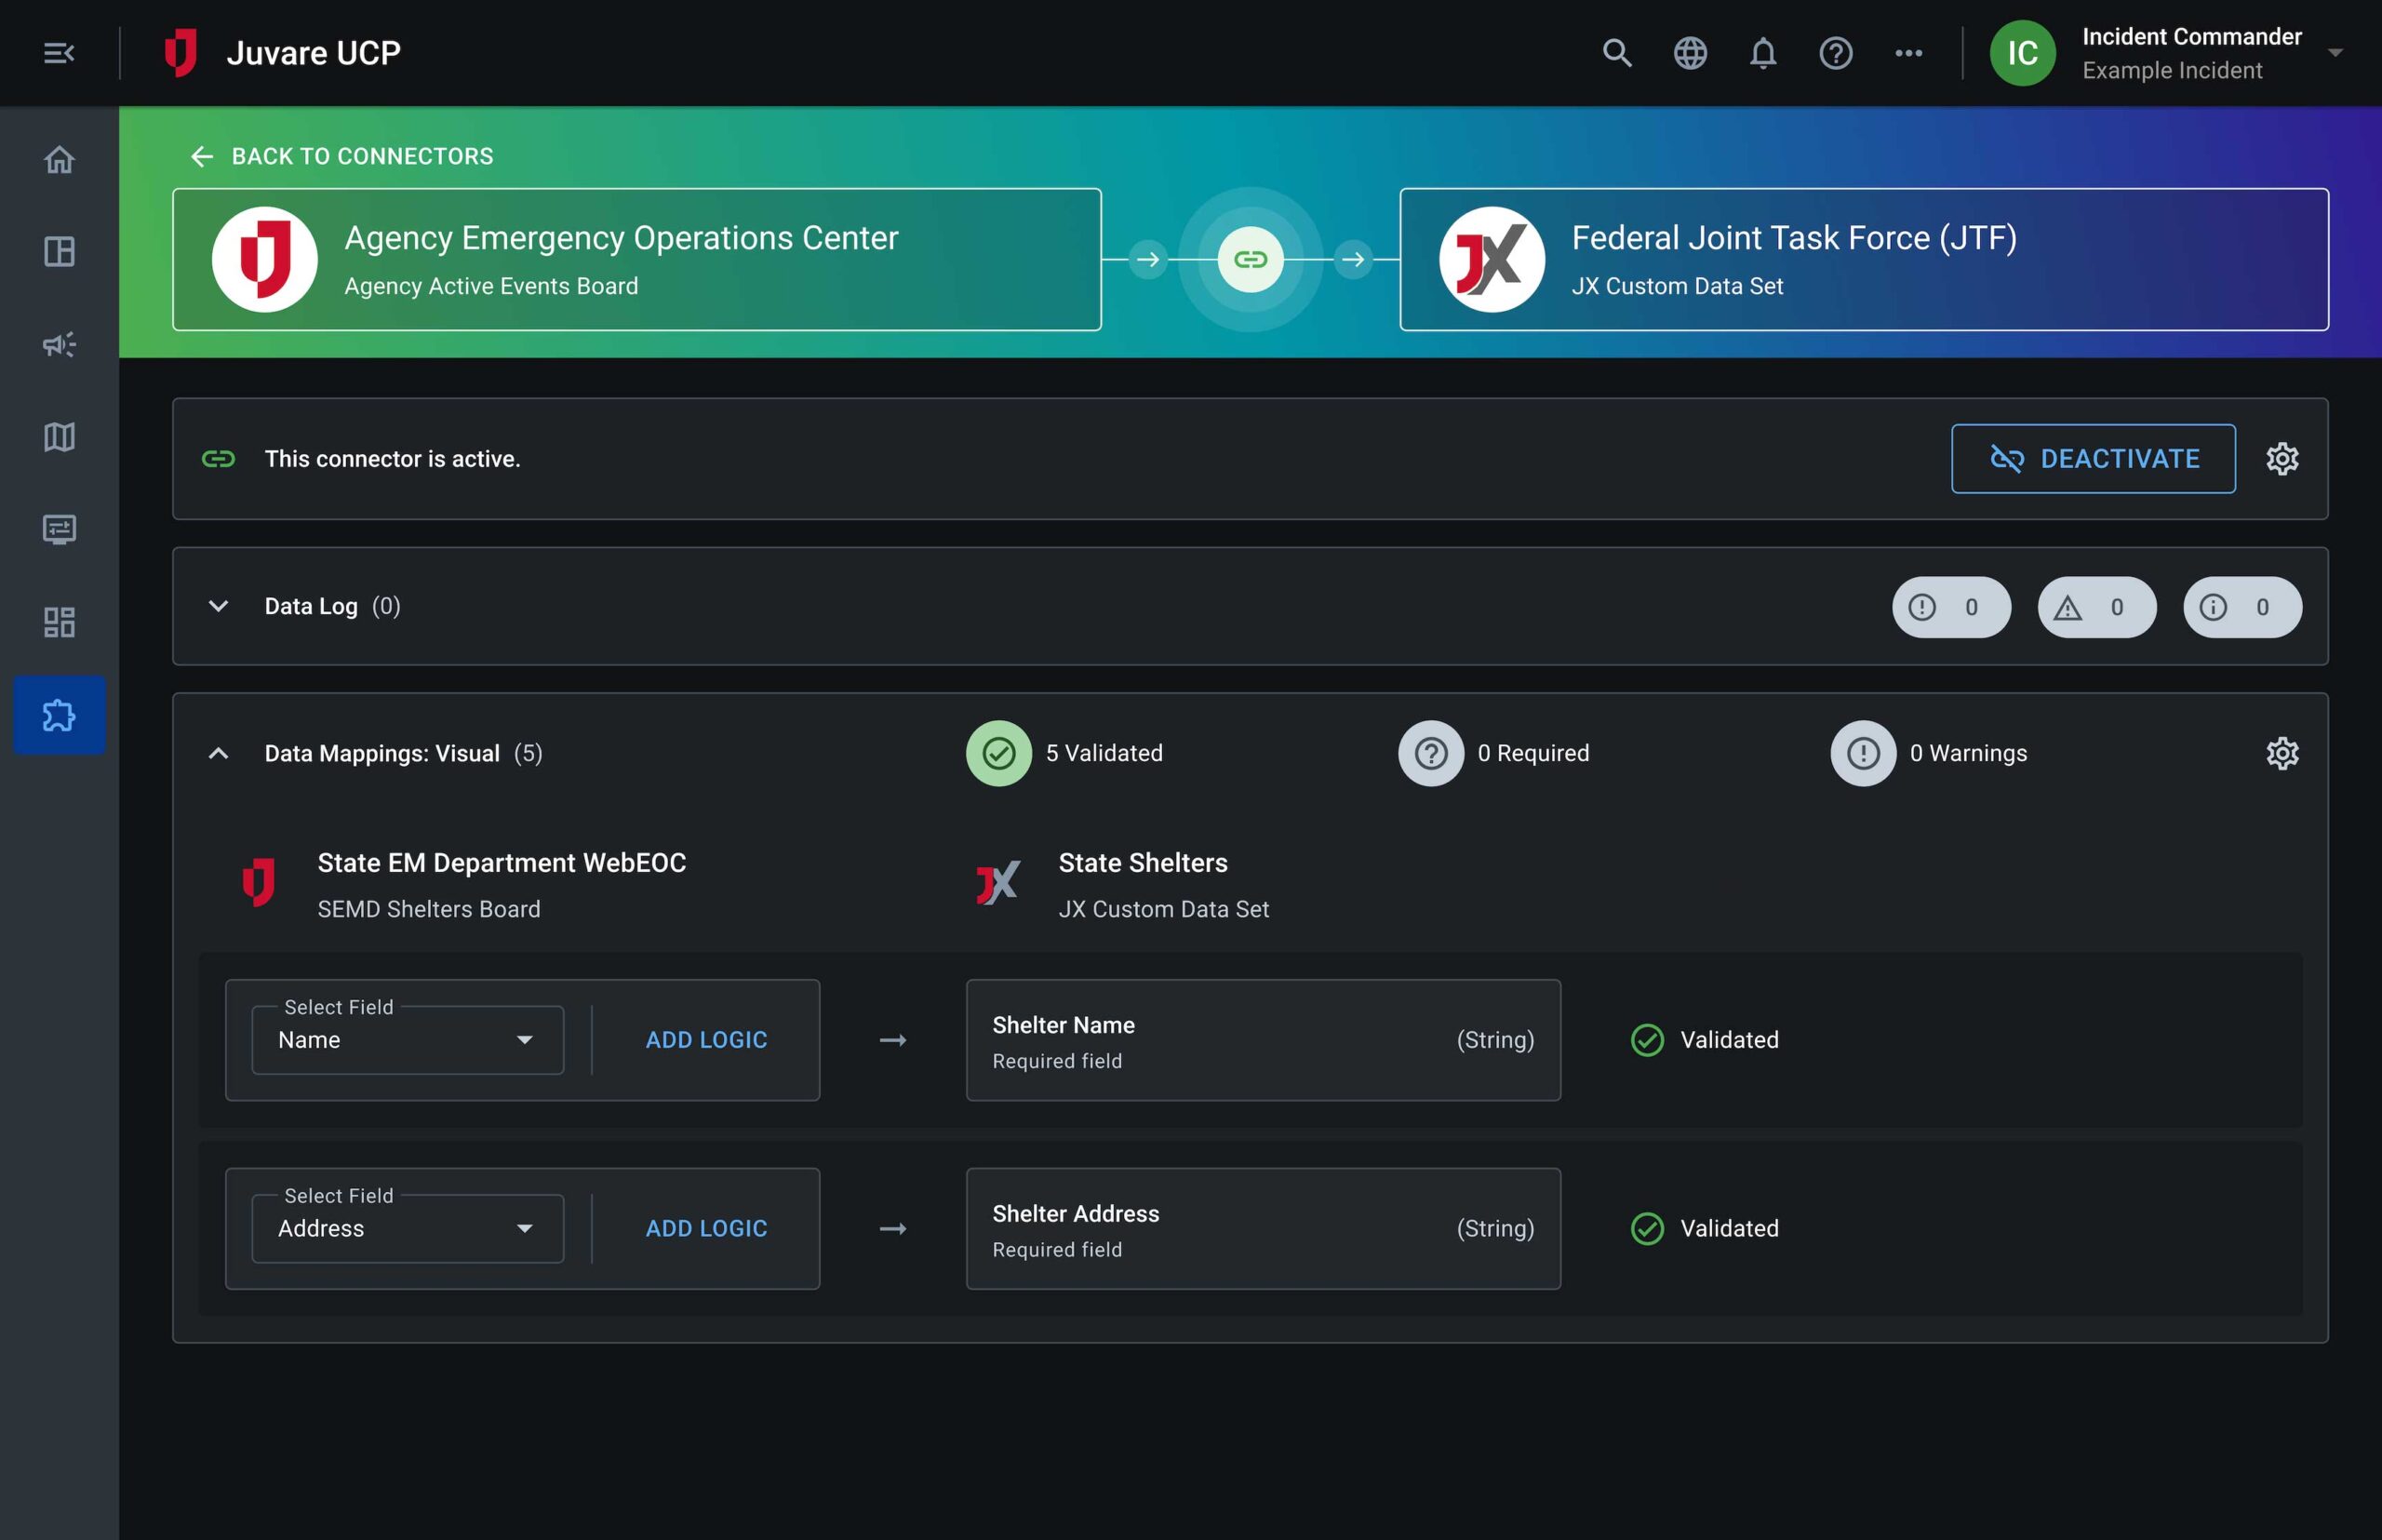This screenshot has height=1540, width=2382.
Task: Open connector settings gear beside Deactivate
Action: pyautogui.click(x=2282, y=459)
